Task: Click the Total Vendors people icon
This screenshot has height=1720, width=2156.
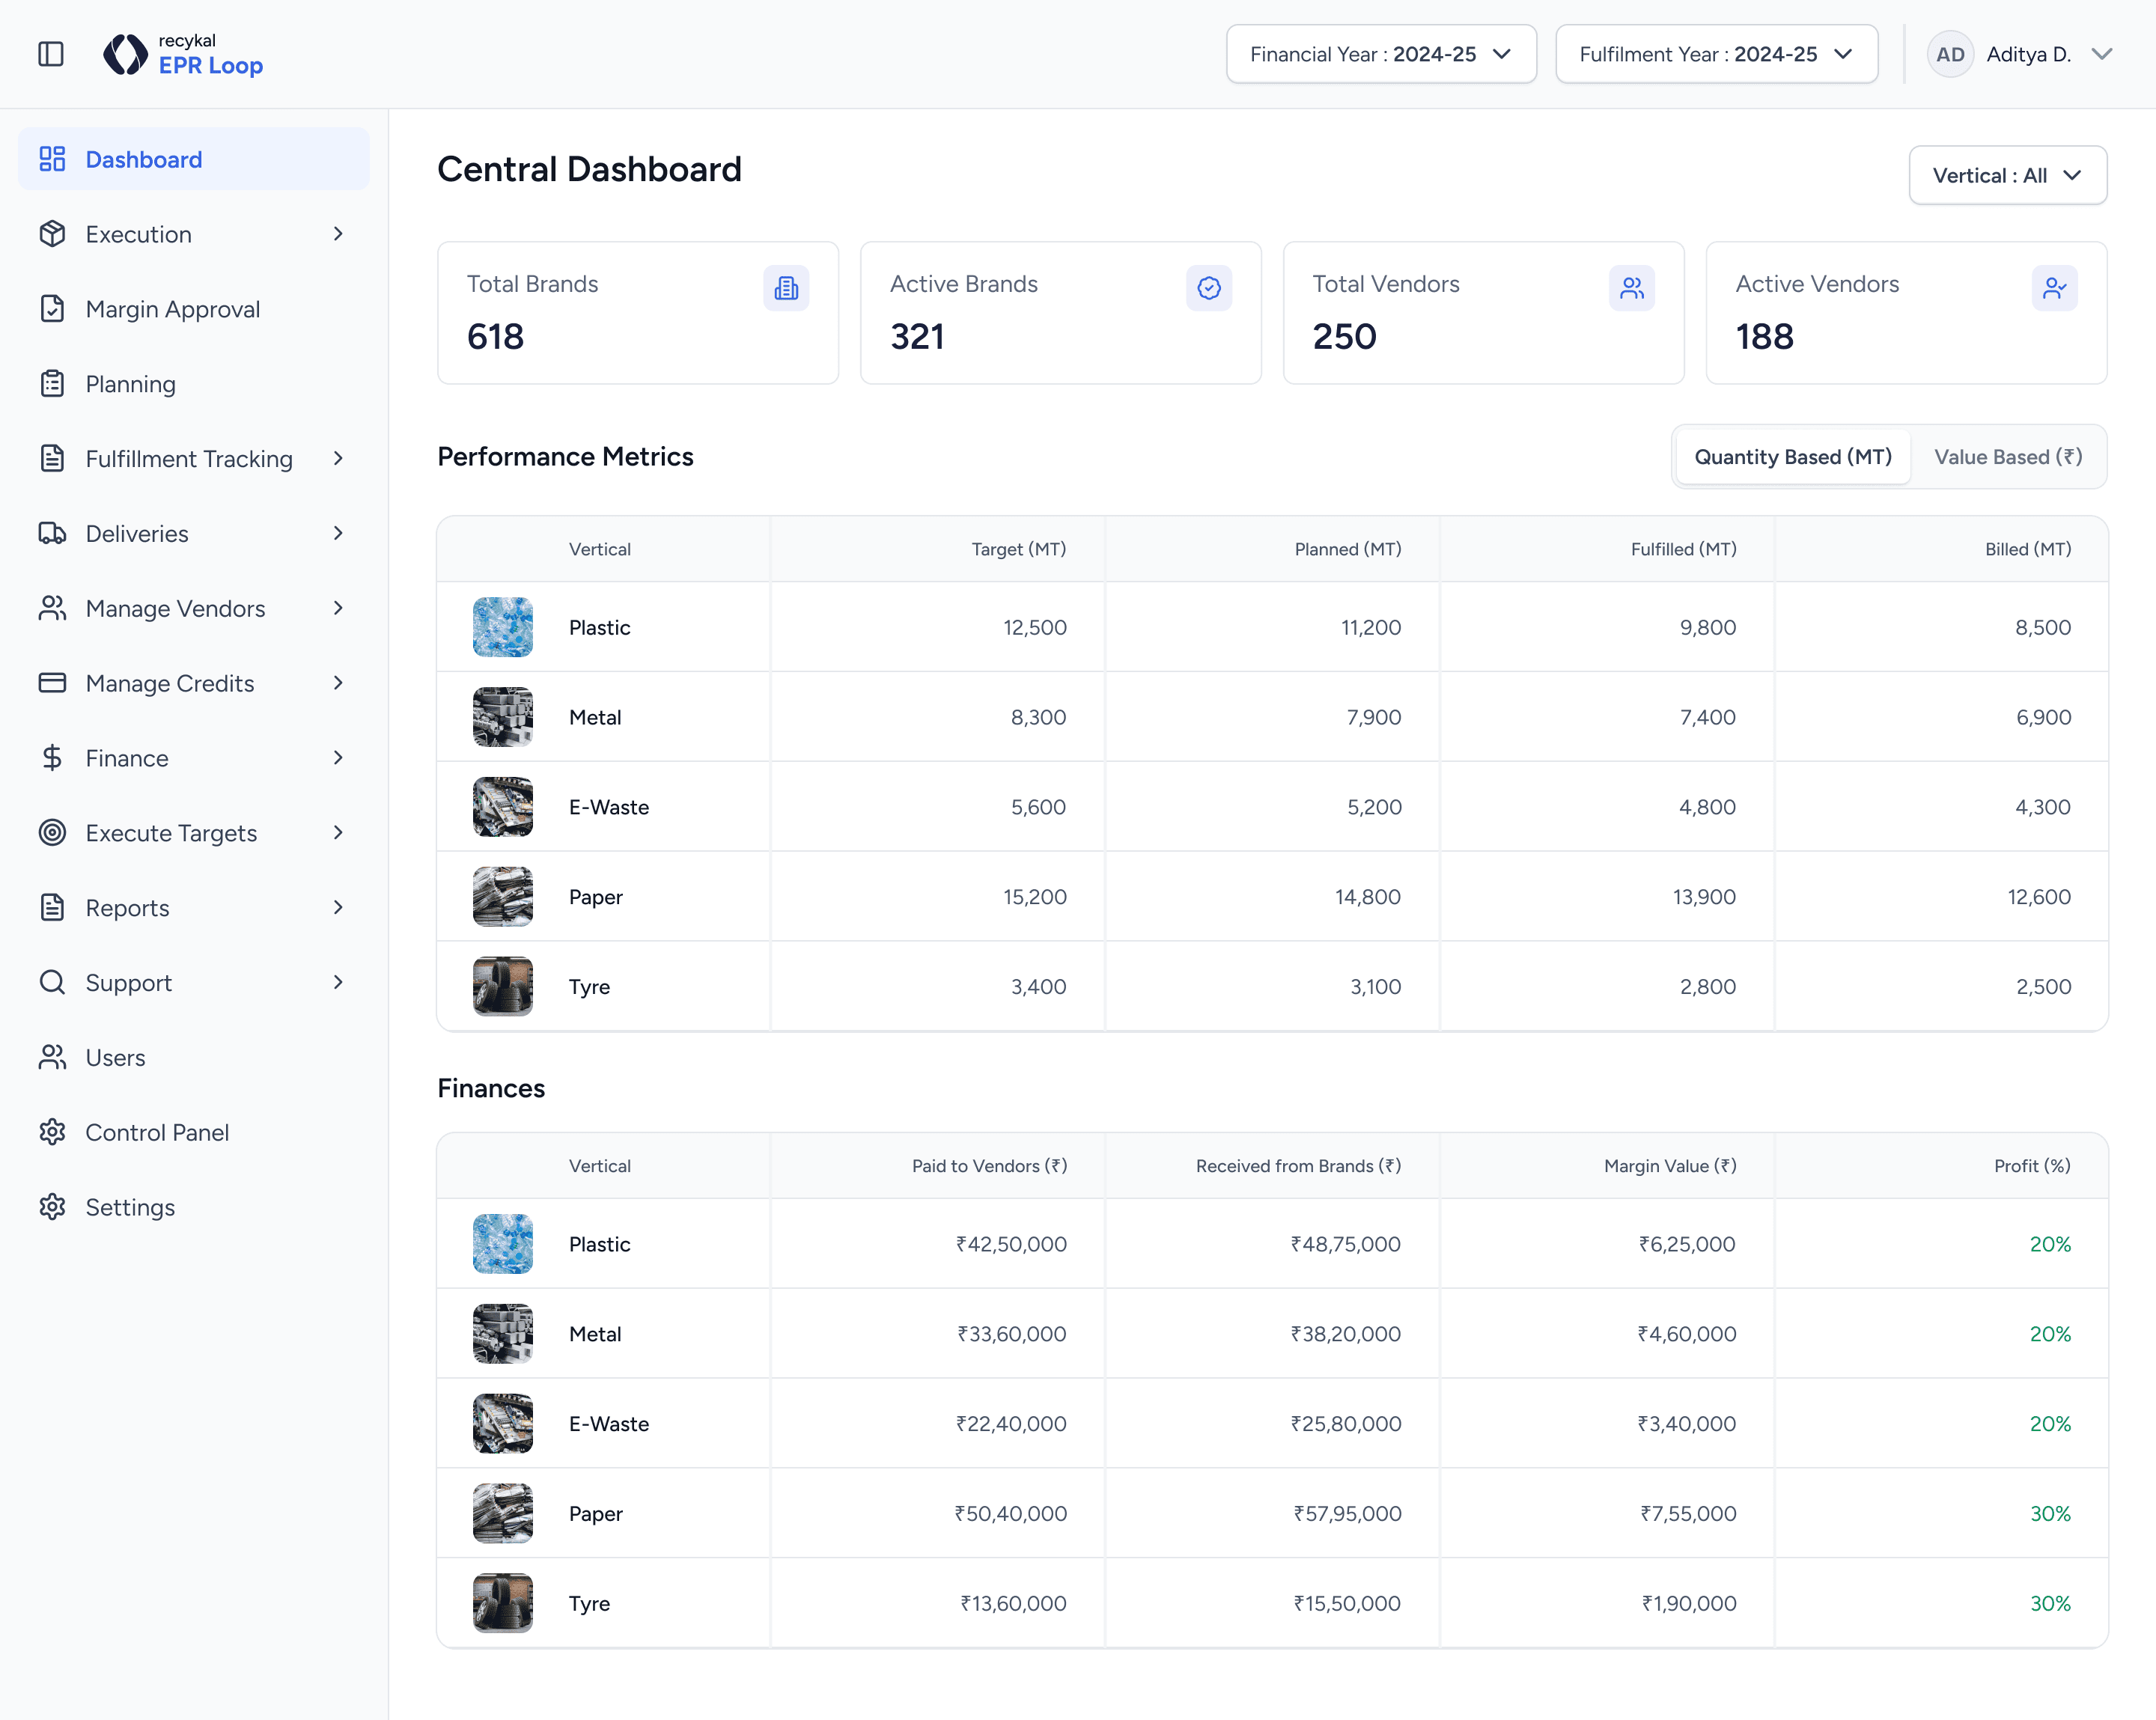Action: point(1631,288)
